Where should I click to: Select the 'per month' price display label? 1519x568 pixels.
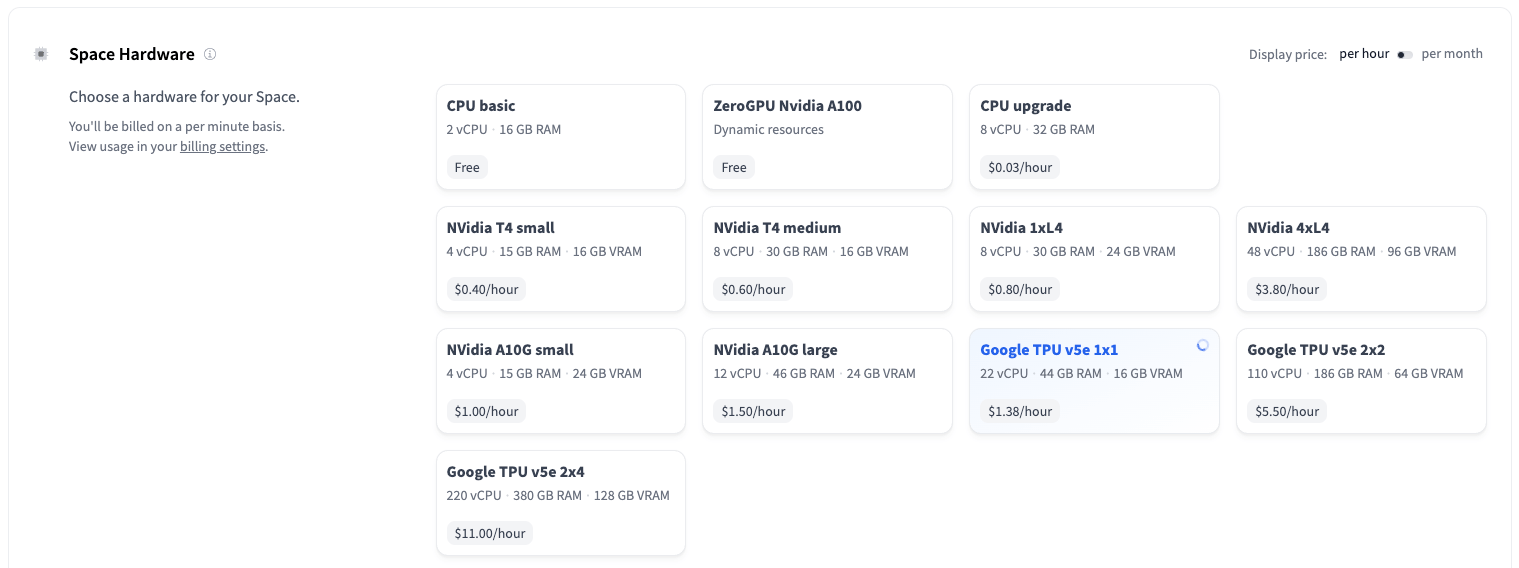pyautogui.click(x=1451, y=54)
